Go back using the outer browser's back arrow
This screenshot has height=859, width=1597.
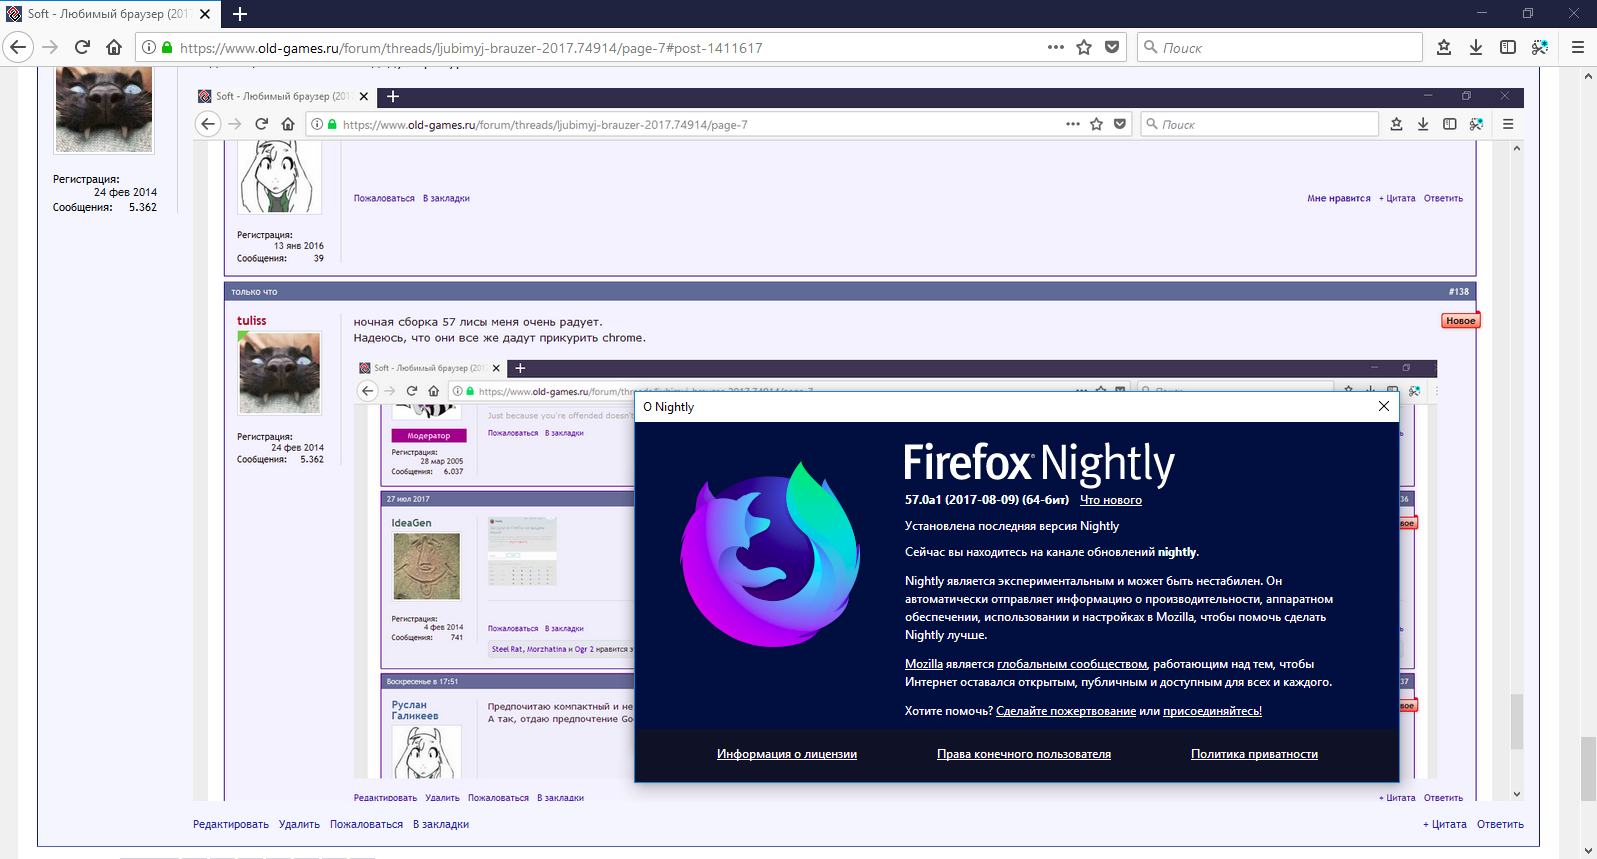[x=18, y=47]
